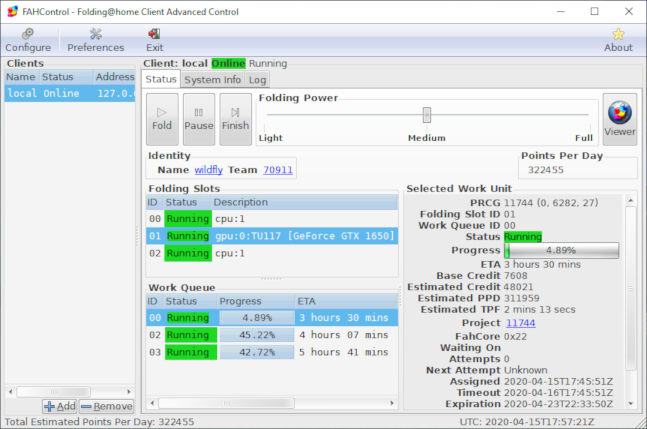Click the Clients list scroll-left arrow
Viewport: 647px width, 429px height.
(11, 391)
